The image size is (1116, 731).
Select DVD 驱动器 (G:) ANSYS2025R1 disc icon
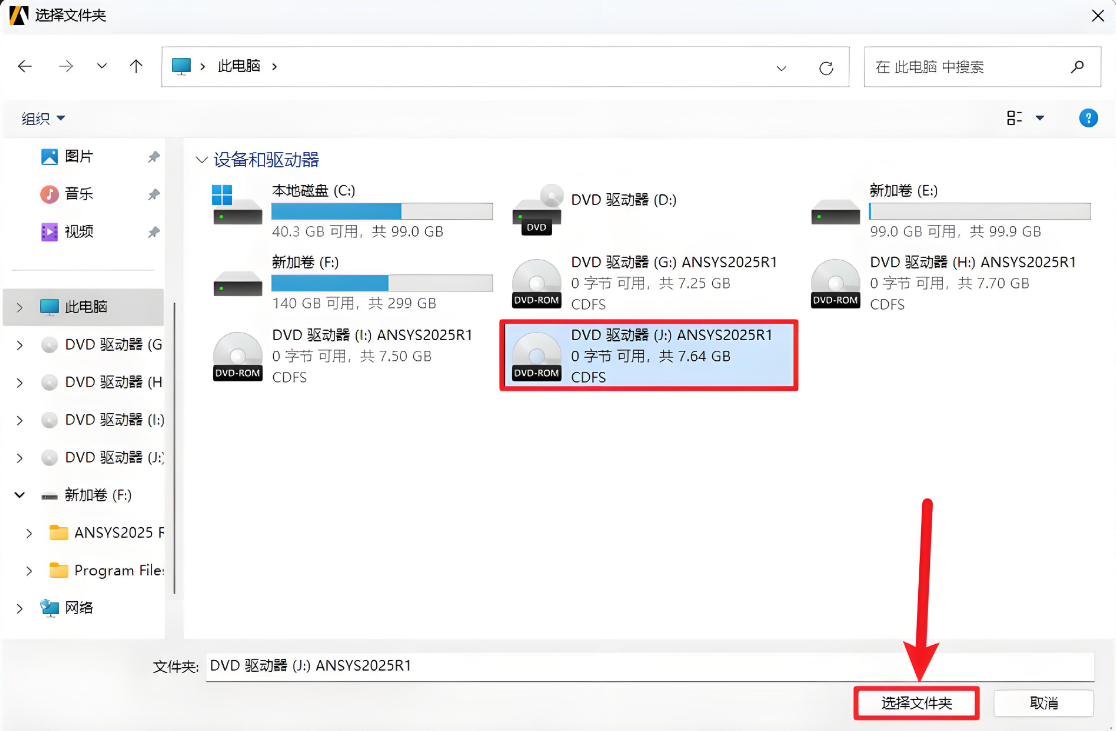point(537,283)
